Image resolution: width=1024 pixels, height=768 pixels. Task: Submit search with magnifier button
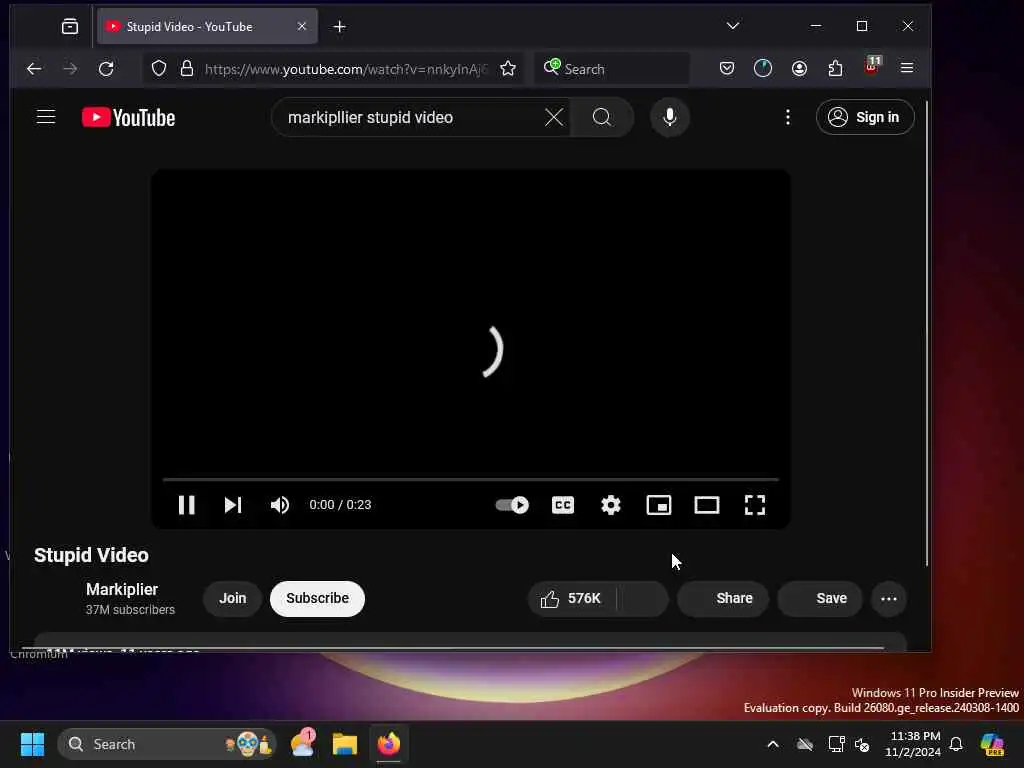tap(601, 118)
